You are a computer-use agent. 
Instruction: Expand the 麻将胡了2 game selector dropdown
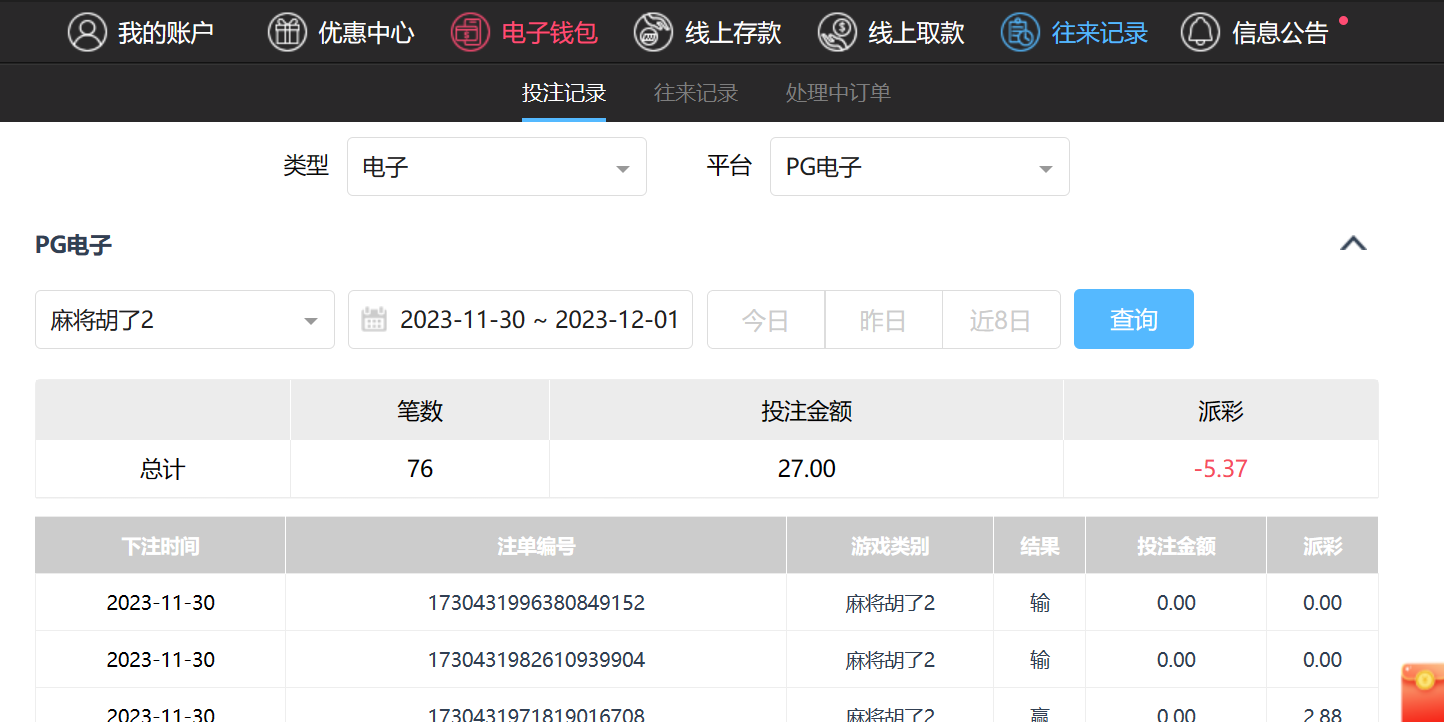[x=184, y=320]
